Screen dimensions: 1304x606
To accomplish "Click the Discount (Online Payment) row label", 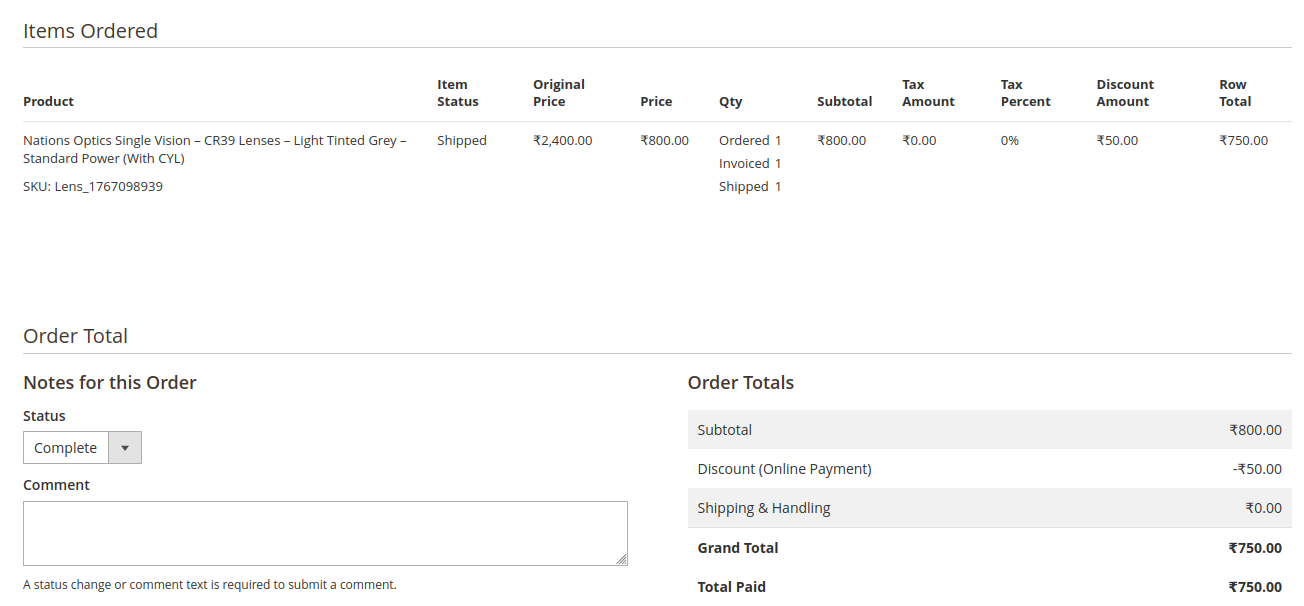I will click(784, 469).
